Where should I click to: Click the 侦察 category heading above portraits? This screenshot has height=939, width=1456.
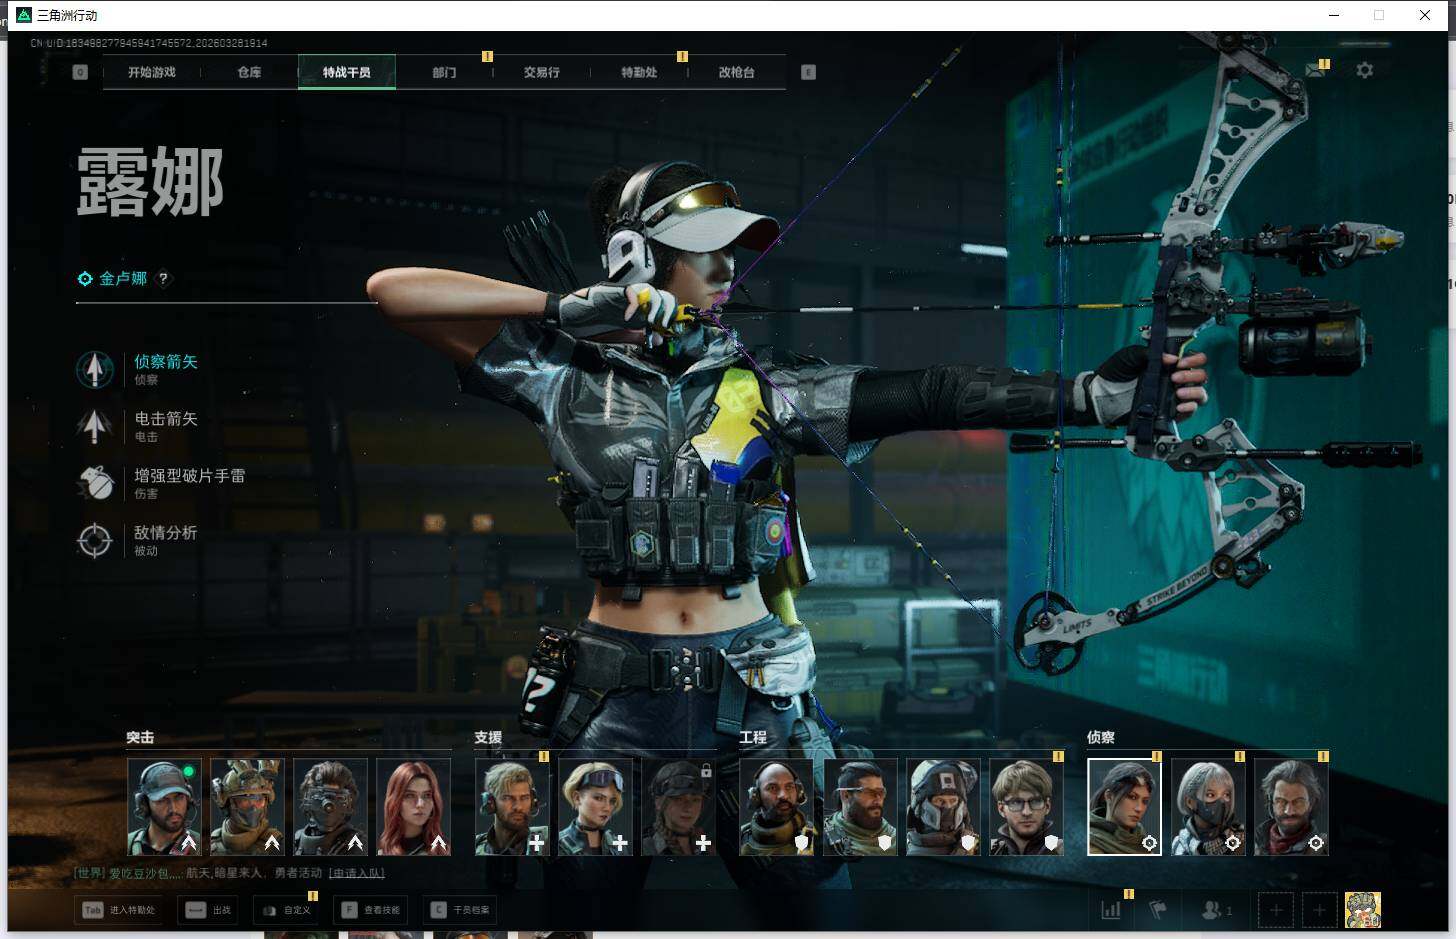(1101, 738)
